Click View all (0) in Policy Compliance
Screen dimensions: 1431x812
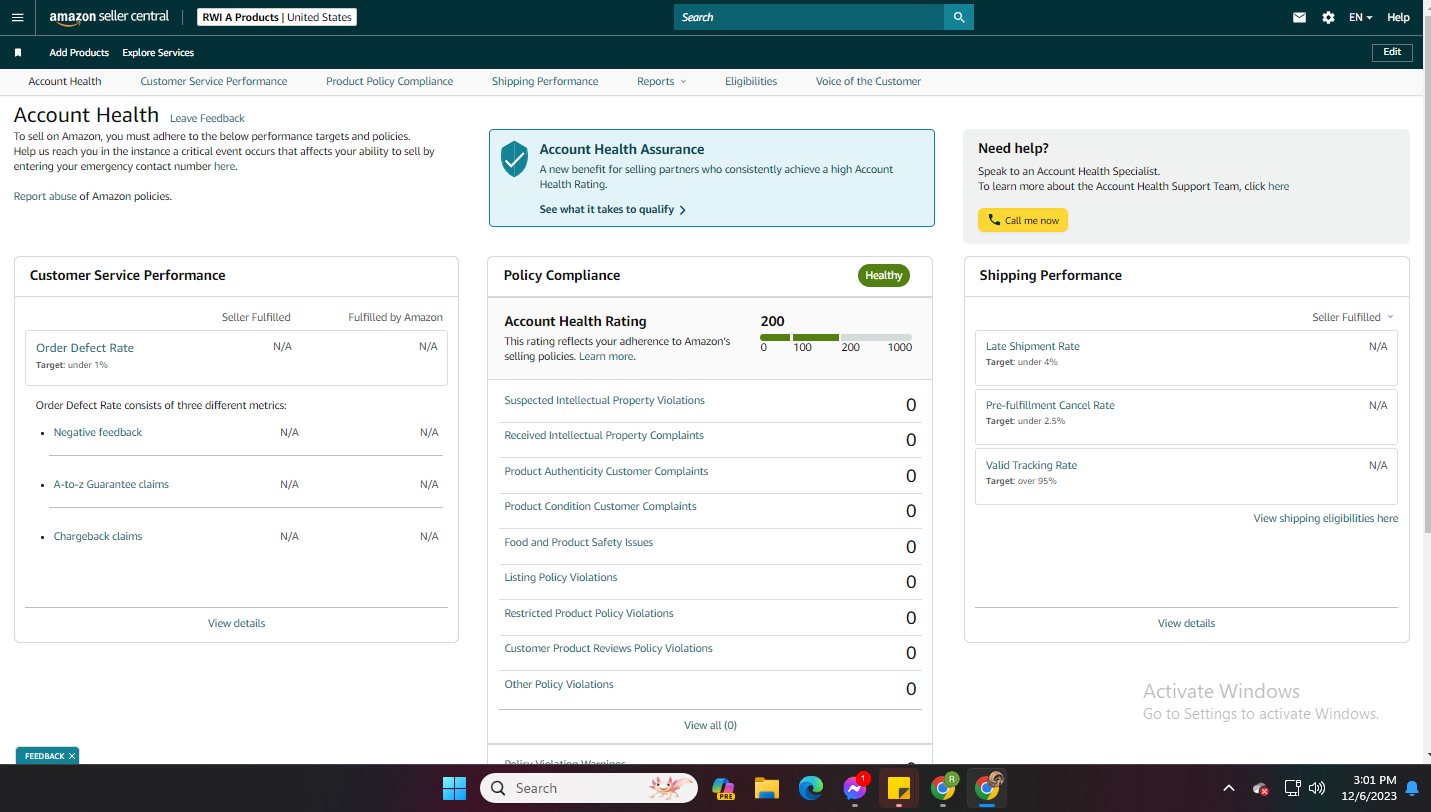(x=710, y=725)
